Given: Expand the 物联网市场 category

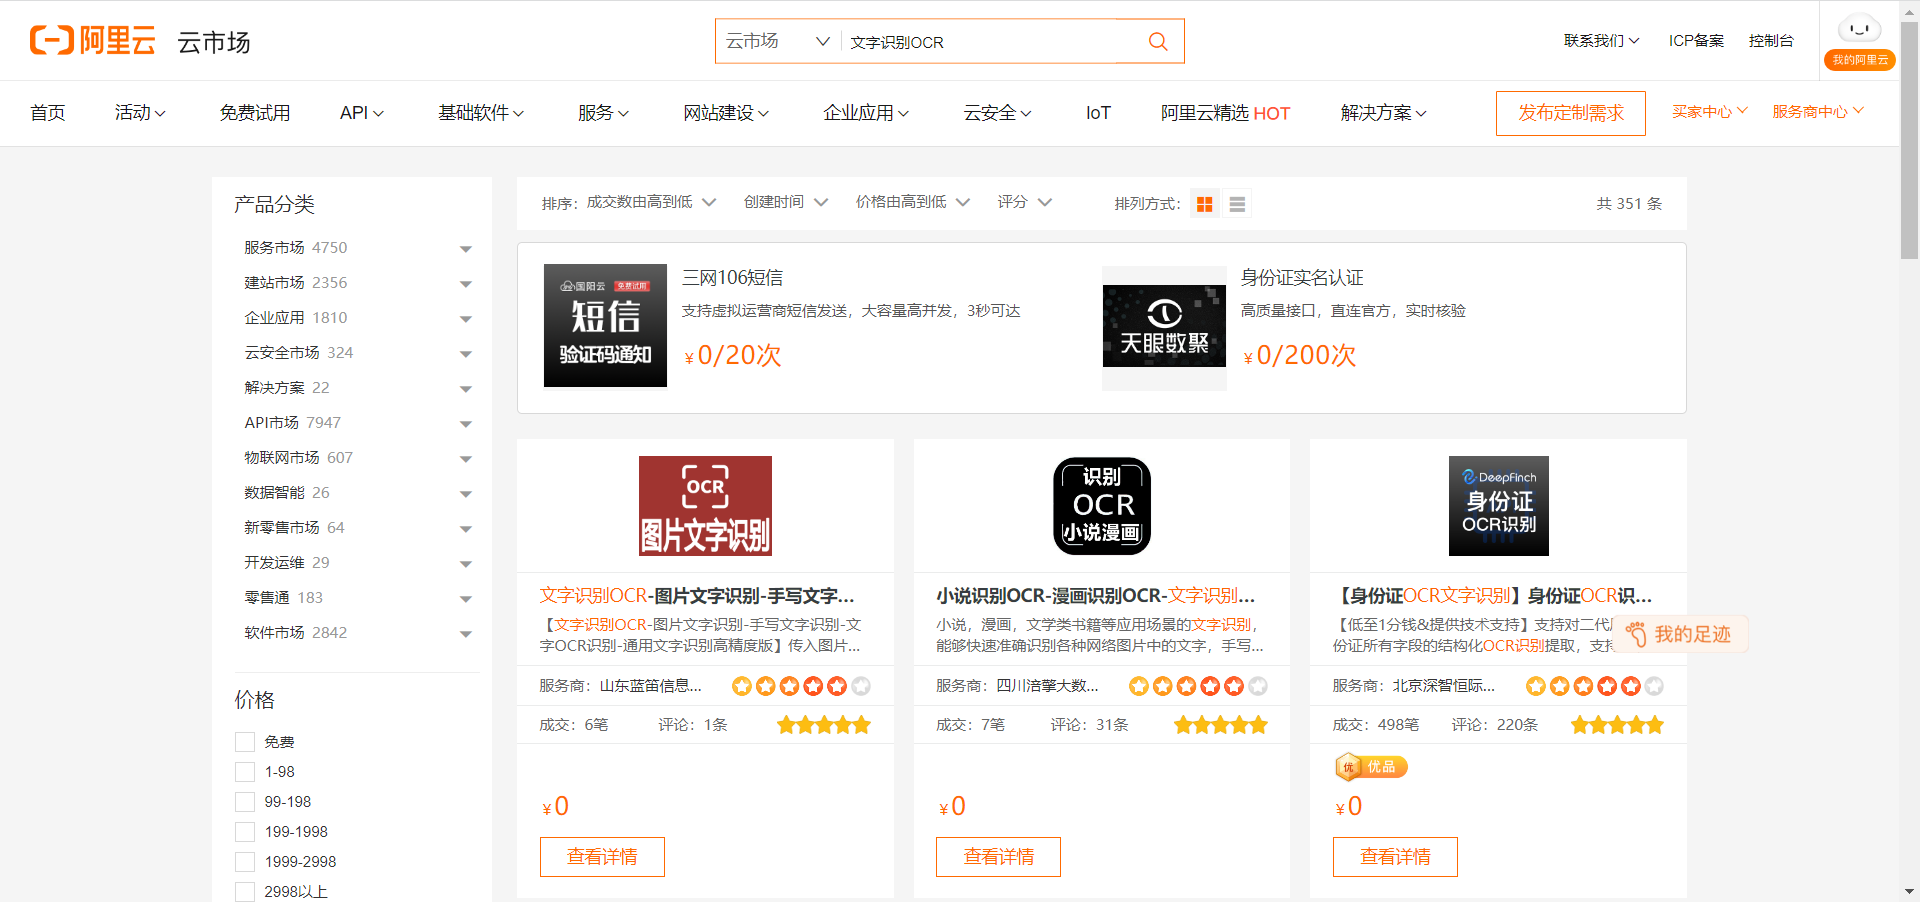Looking at the screenshot, I should (x=466, y=459).
